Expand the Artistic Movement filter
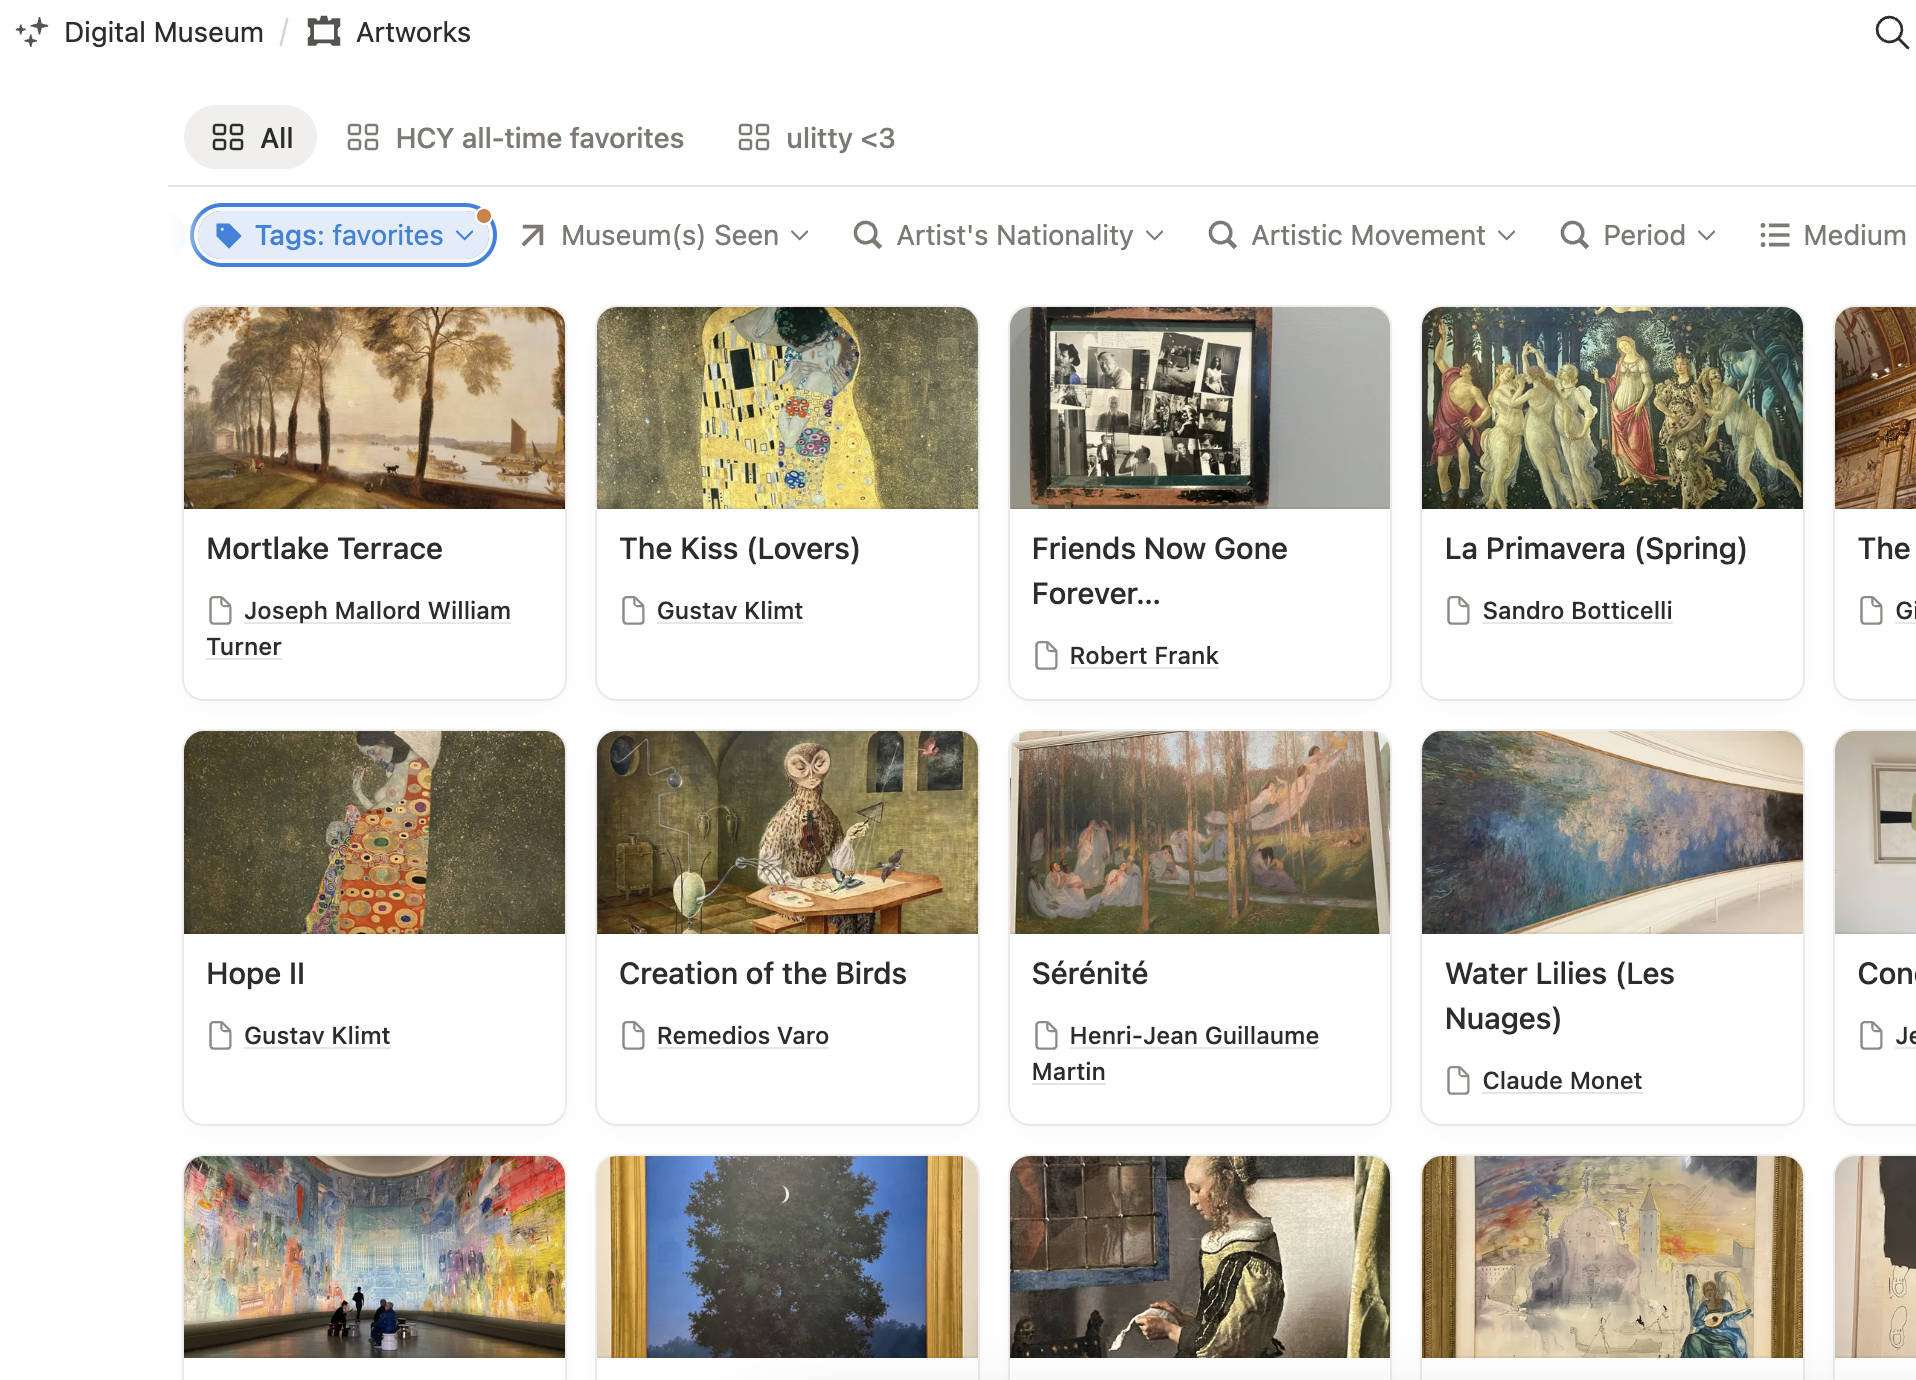The height and width of the screenshot is (1380, 1916). pos(1362,235)
